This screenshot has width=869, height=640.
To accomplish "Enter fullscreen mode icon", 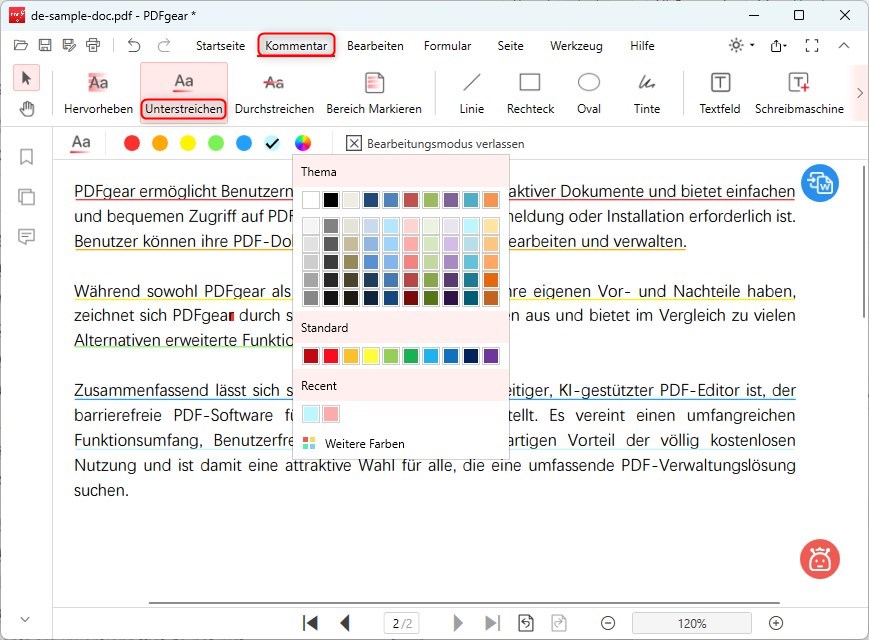I will click(812, 45).
